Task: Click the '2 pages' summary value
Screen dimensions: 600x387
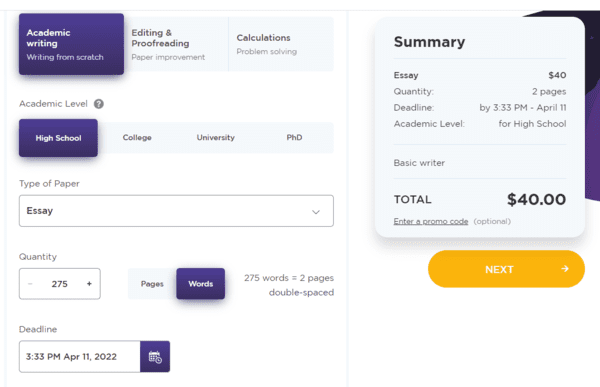Action: [x=549, y=91]
